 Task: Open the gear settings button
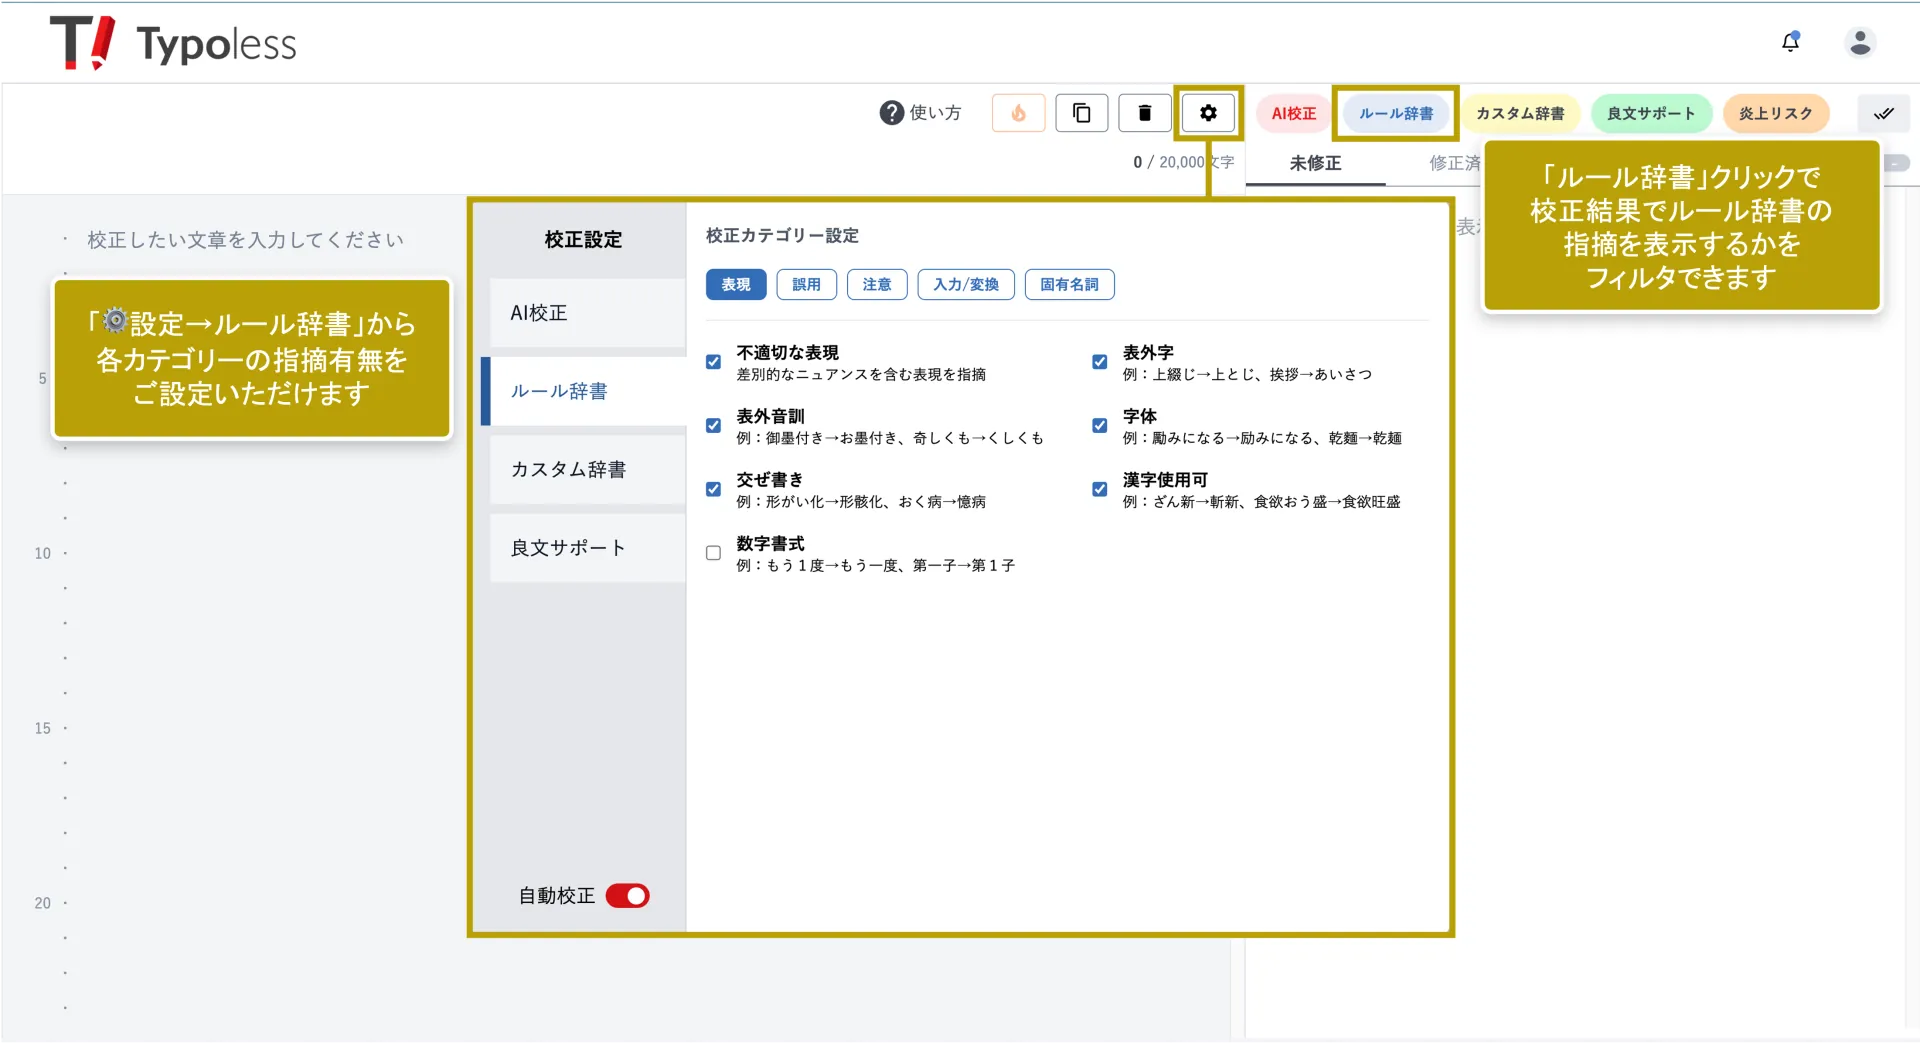[x=1208, y=113]
